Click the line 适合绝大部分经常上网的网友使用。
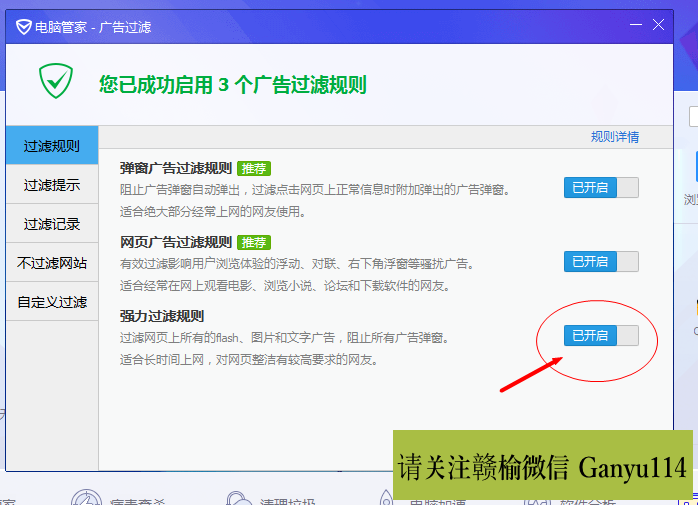The height and width of the screenshot is (505, 698). pos(214,212)
